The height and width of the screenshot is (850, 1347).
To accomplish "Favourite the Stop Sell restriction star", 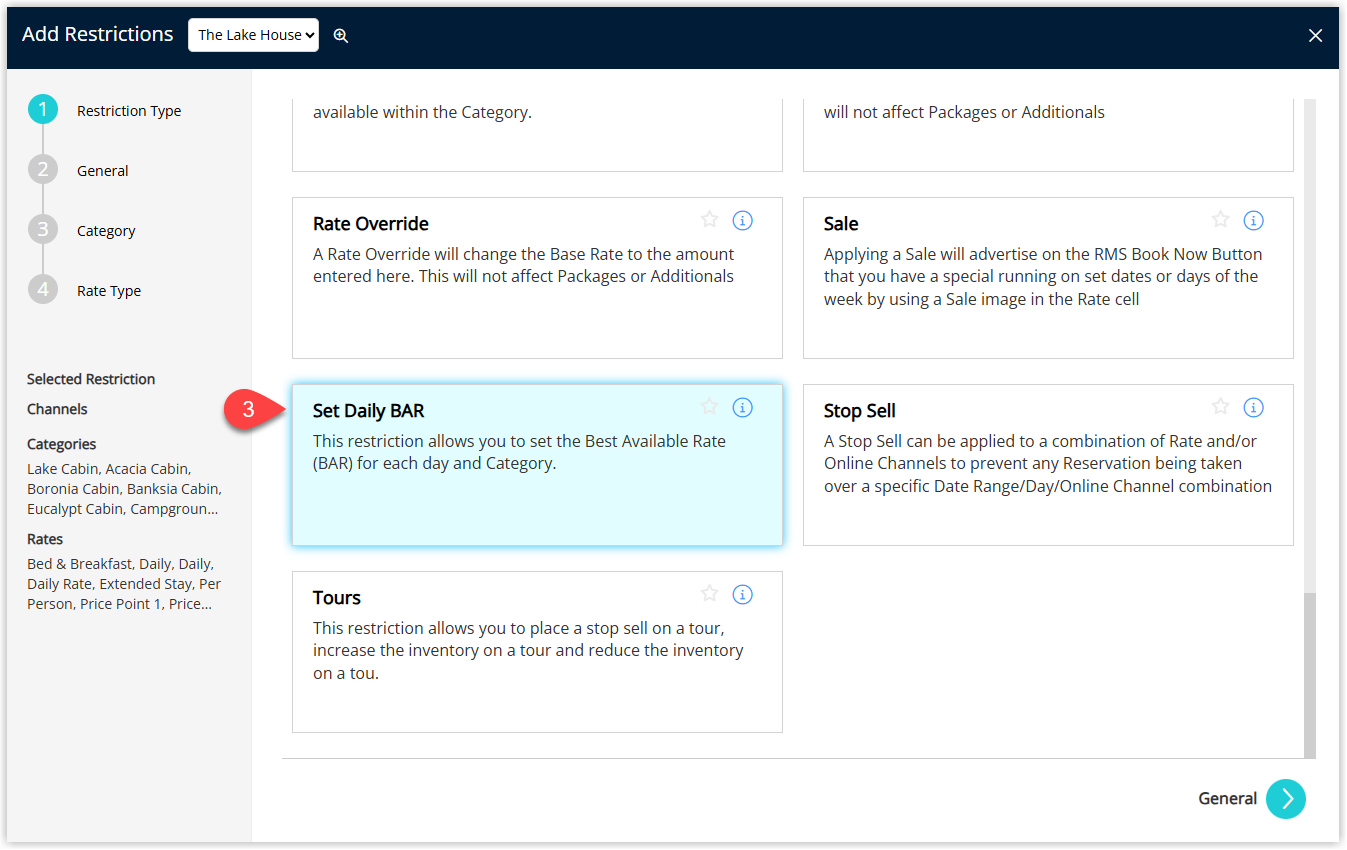I will click(x=1220, y=407).
